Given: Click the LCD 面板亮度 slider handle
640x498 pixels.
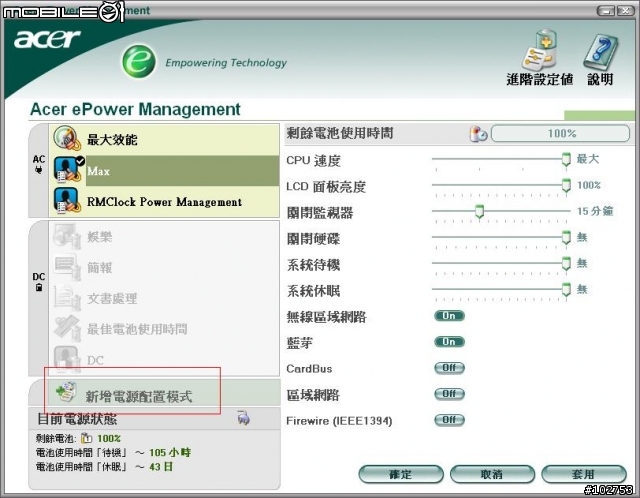Looking at the screenshot, I should pyautogui.click(x=566, y=185).
